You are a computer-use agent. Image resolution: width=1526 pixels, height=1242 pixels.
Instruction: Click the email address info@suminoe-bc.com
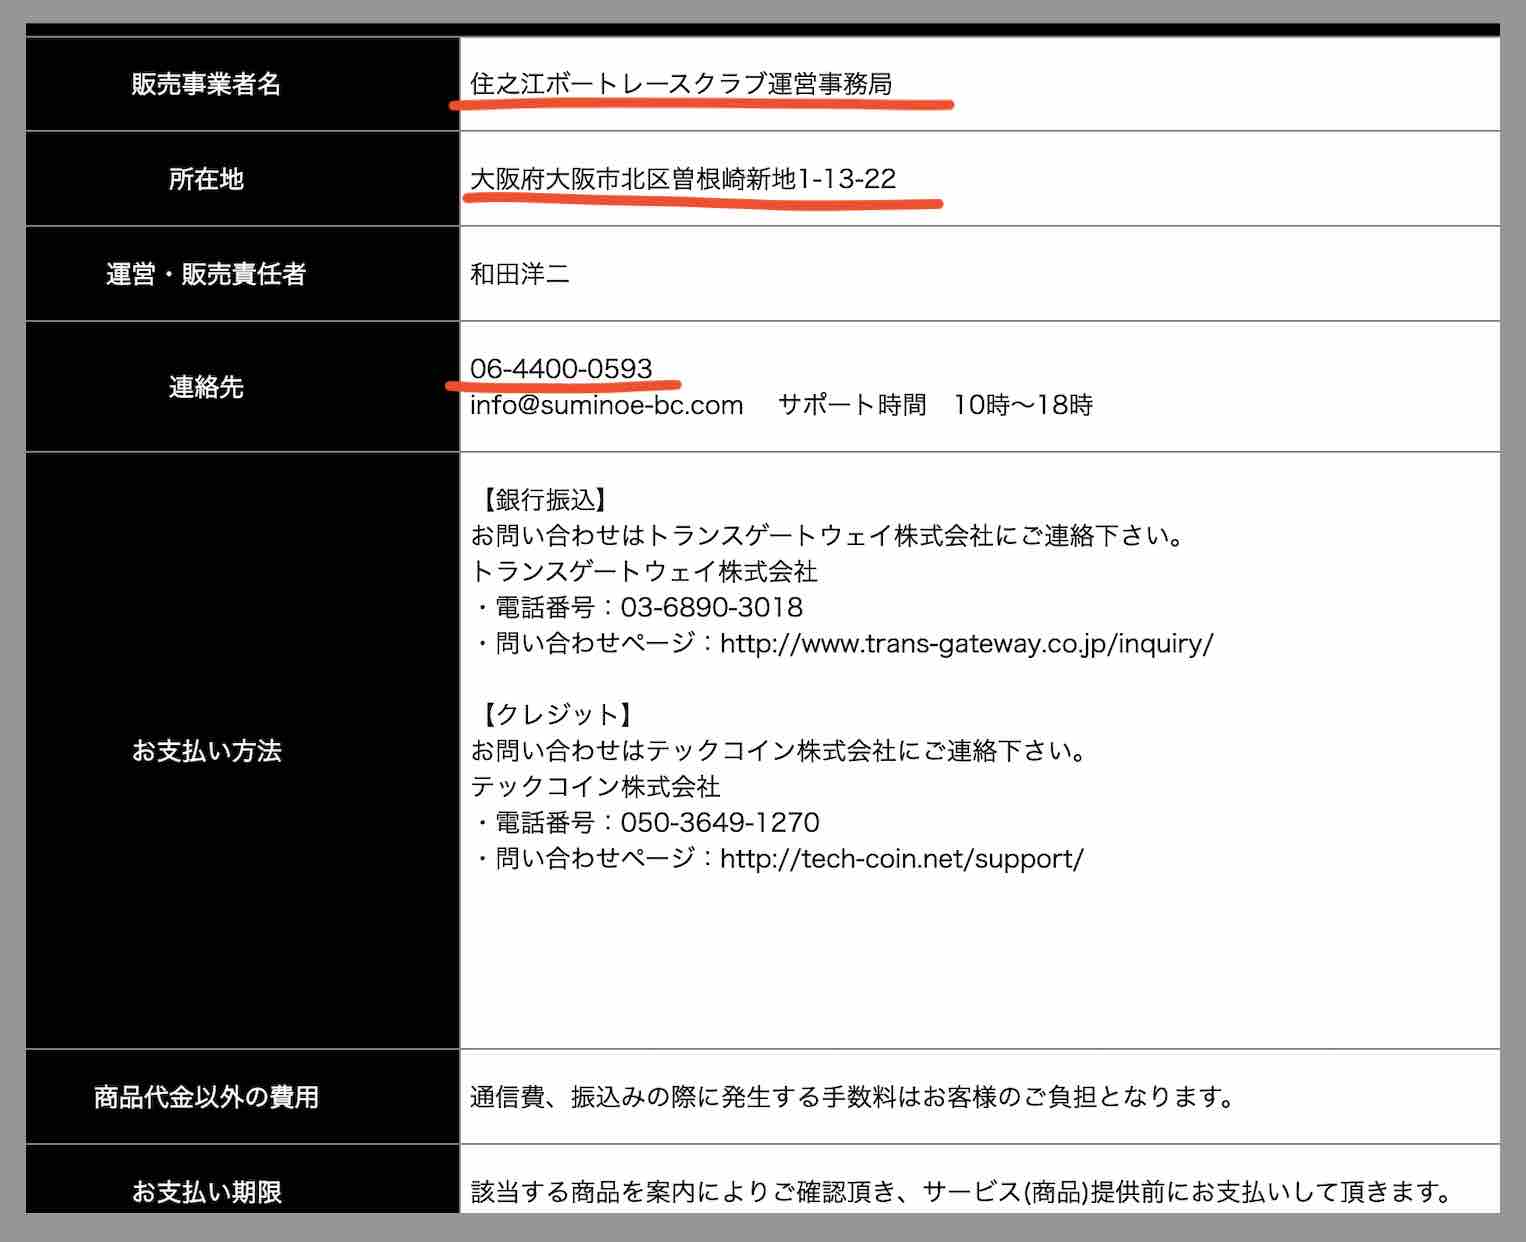pos(606,405)
